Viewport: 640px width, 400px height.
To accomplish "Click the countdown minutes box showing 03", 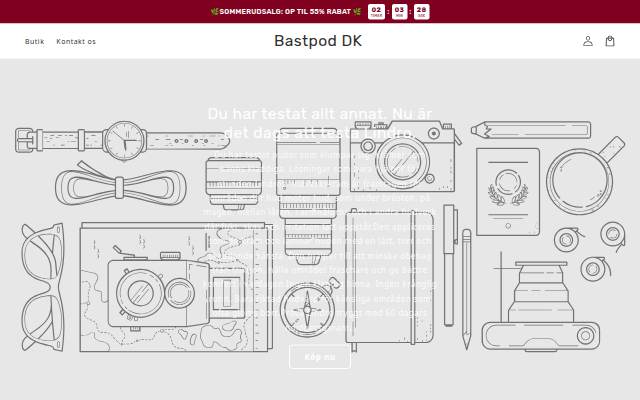I will (399, 11).
